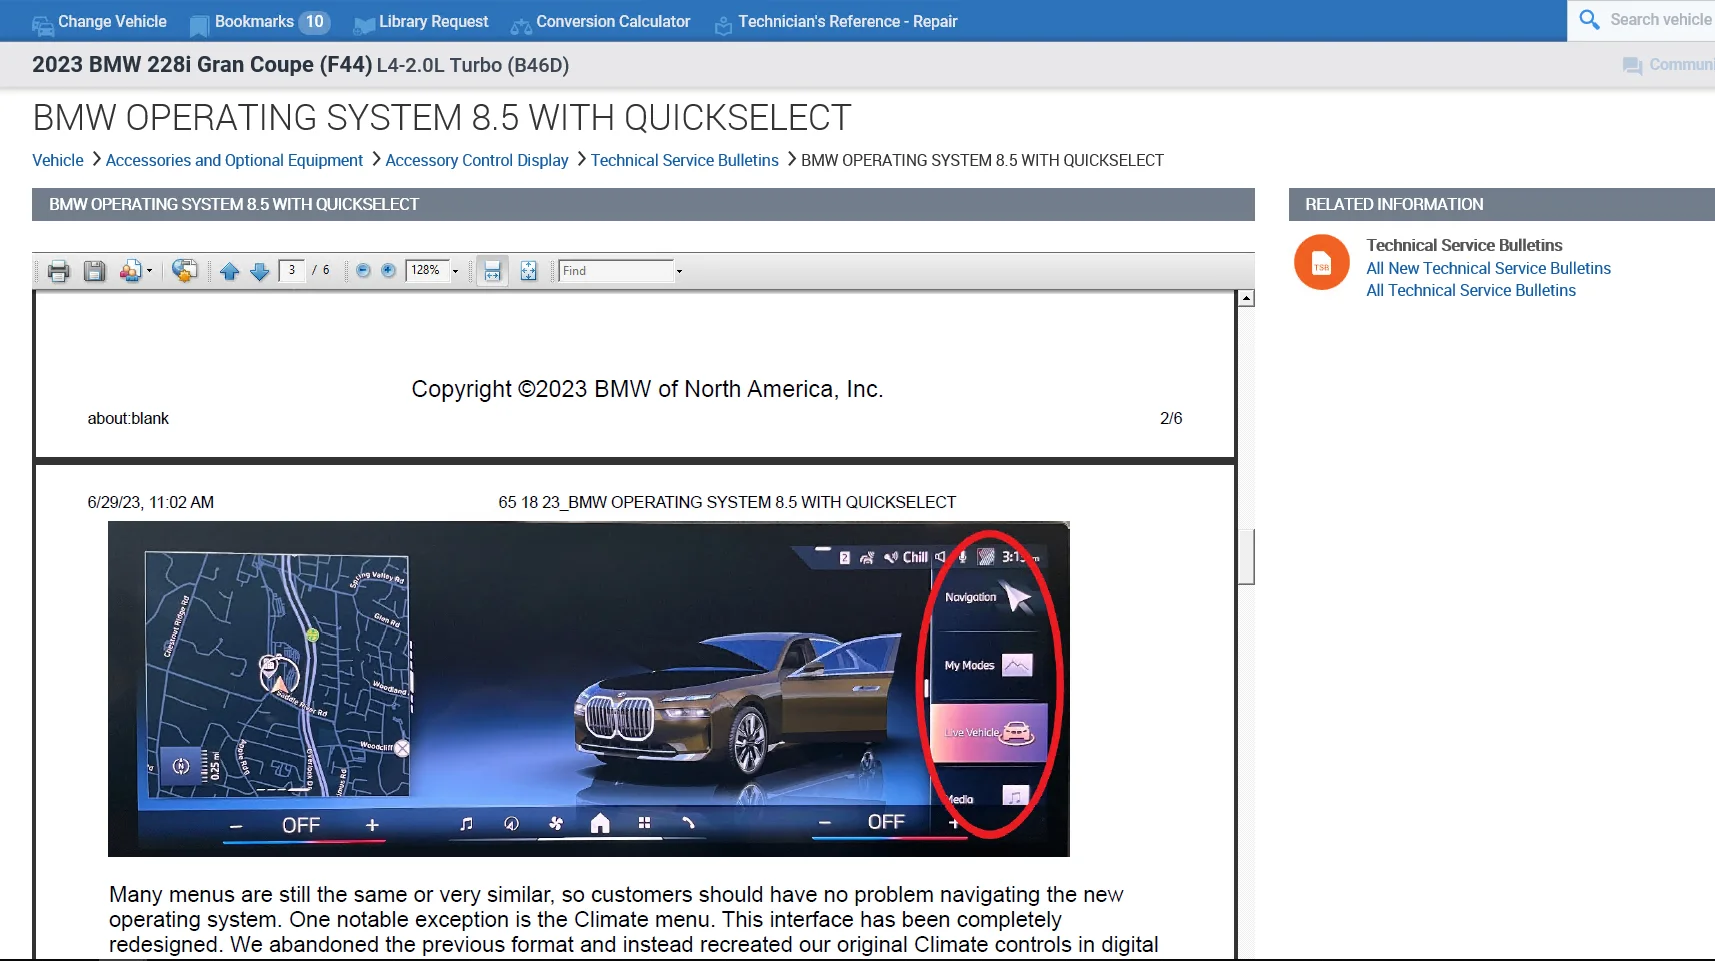The height and width of the screenshot is (961, 1715).
Task: Expand the share icon dropdown arrow
Action: click(150, 271)
